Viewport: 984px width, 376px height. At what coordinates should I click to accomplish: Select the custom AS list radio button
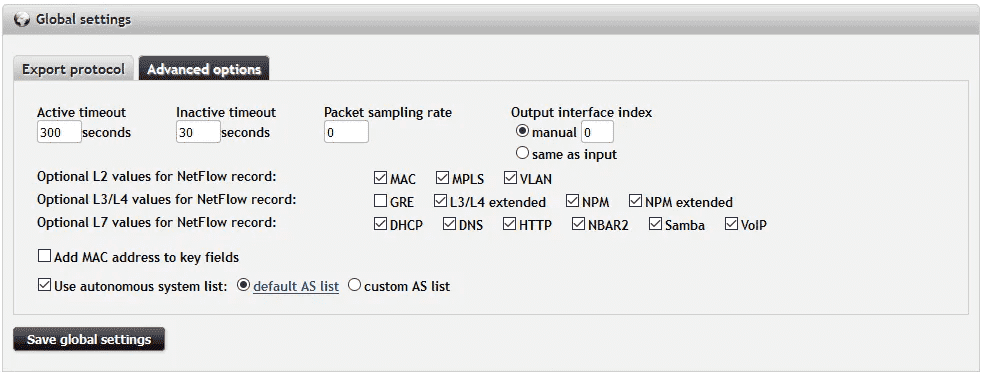(355, 286)
